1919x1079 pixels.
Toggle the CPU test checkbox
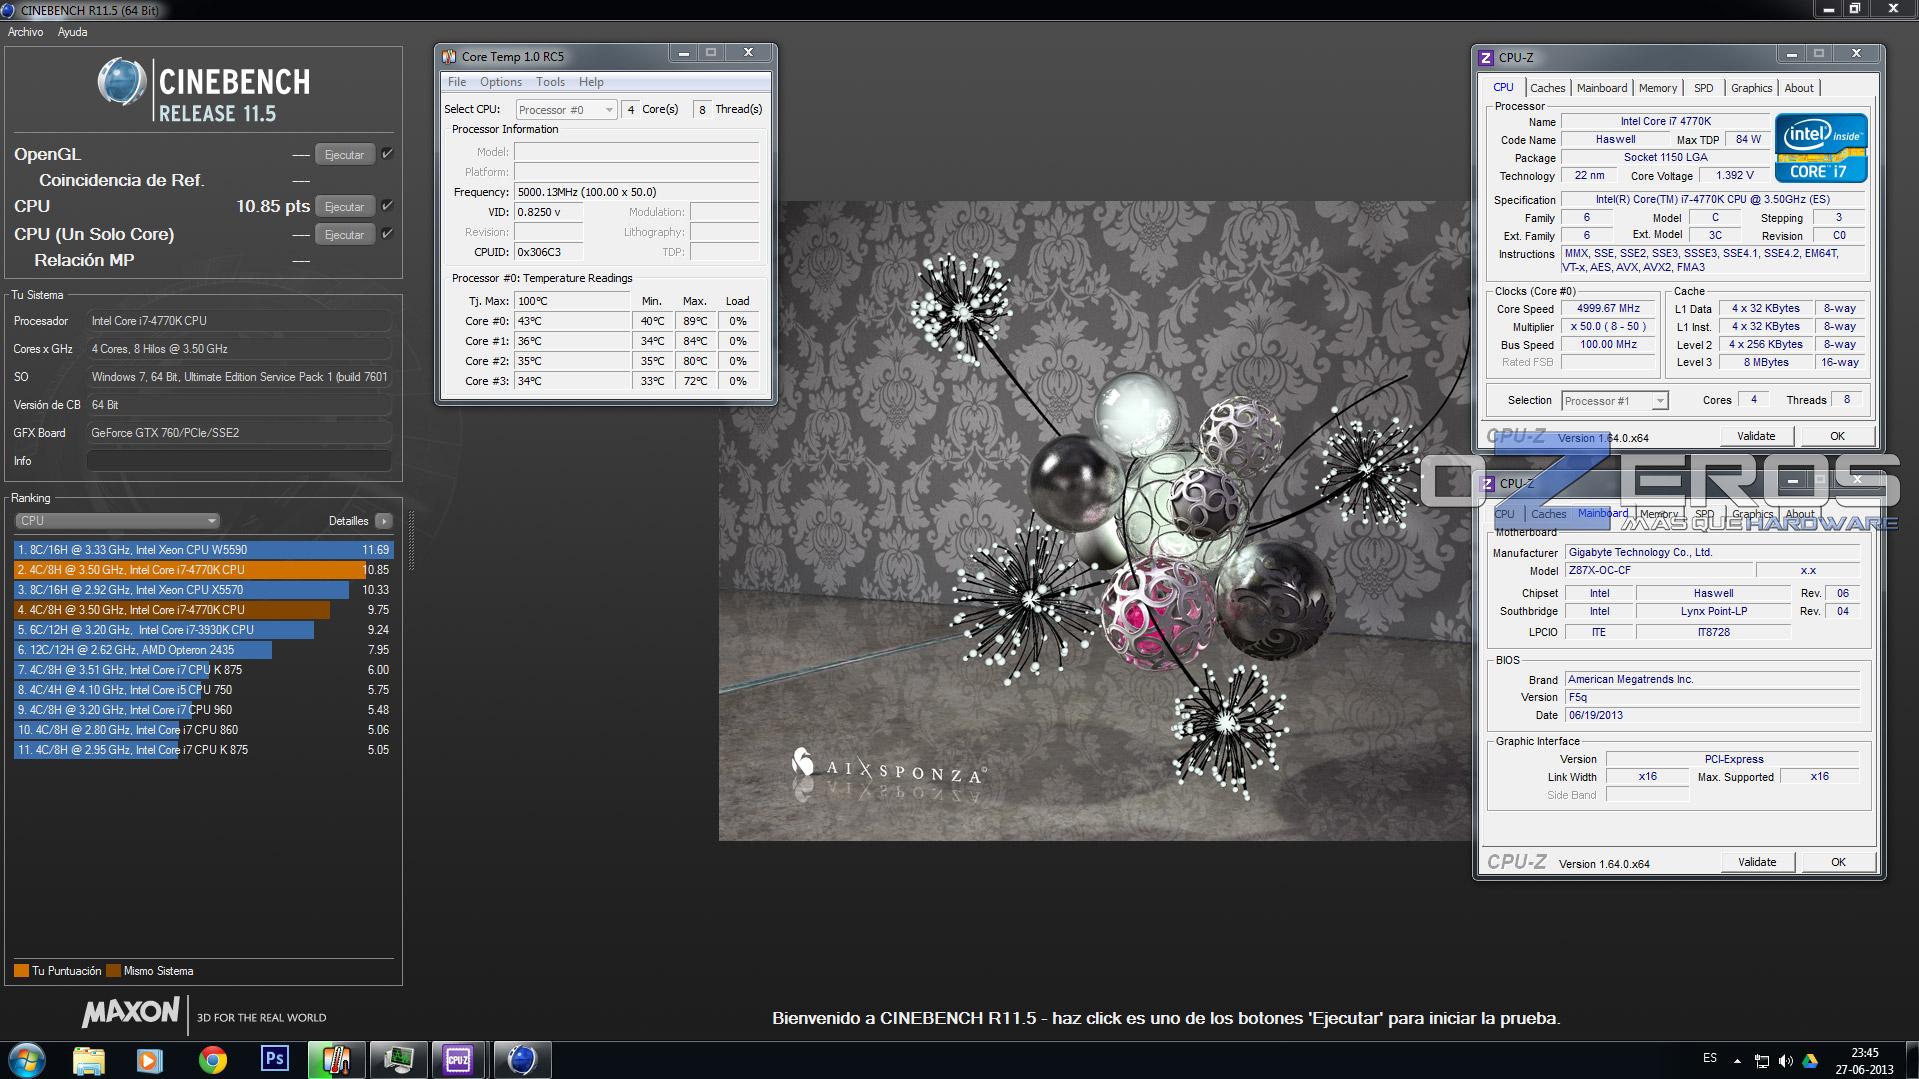[387, 206]
